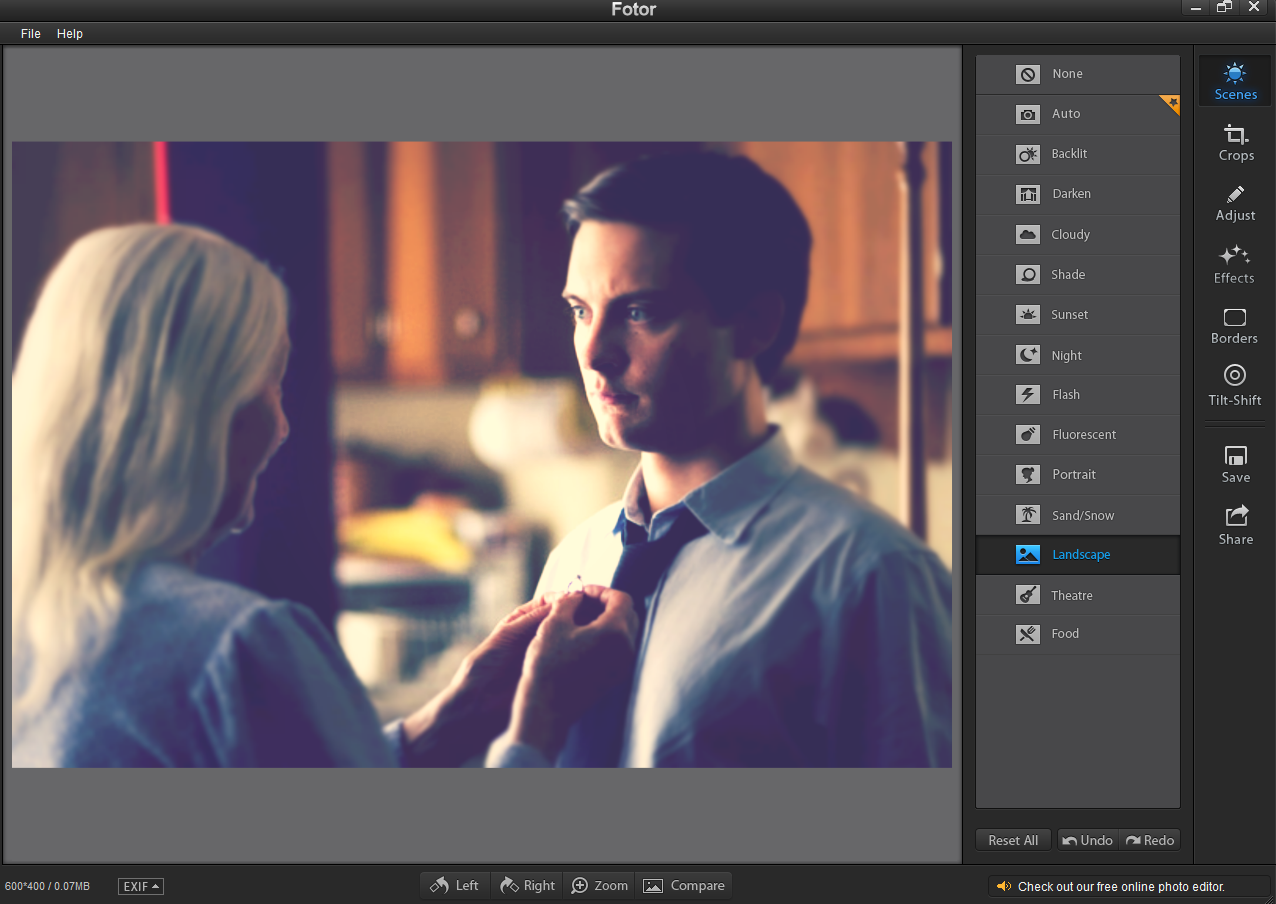Apply the Theatre scene preset
This screenshot has width=1276, height=904.
pyautogui.click(x=1077, y=594)
